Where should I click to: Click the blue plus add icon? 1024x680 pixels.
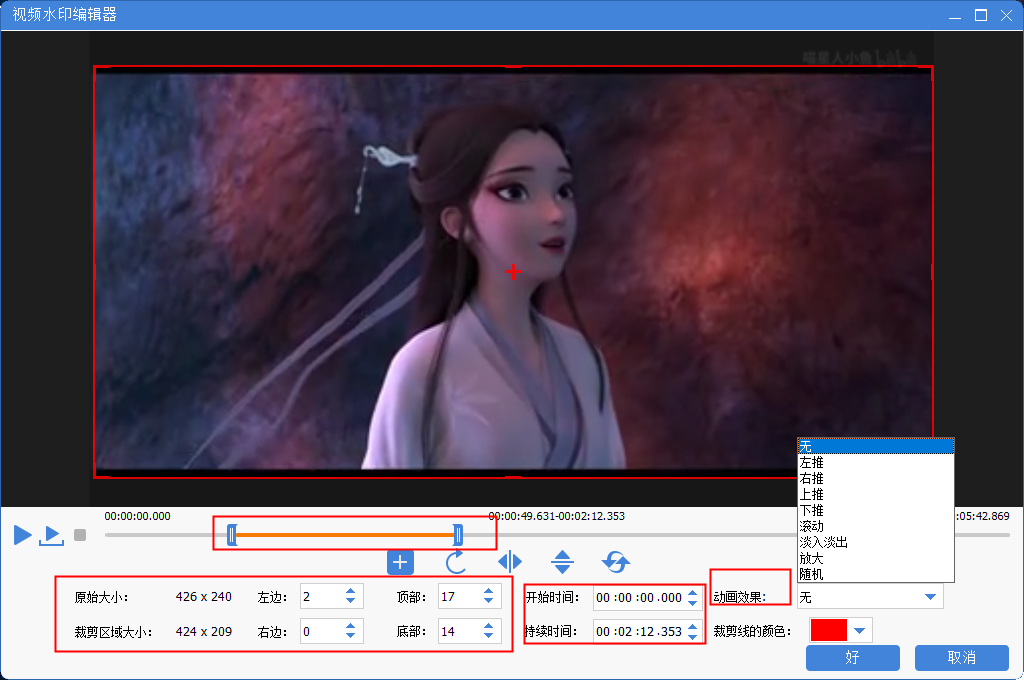pos(400,562)
